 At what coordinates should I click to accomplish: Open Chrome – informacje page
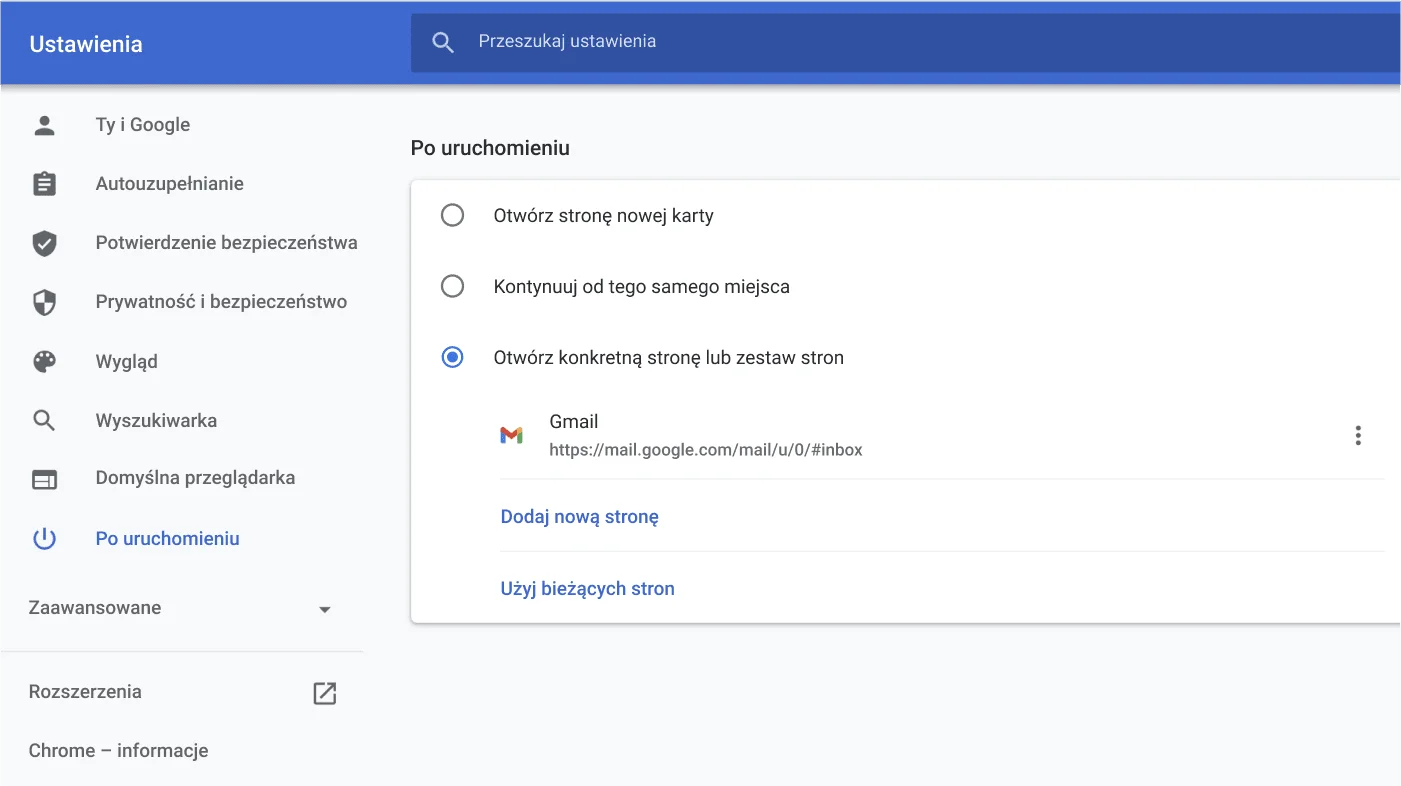point(118,750)
